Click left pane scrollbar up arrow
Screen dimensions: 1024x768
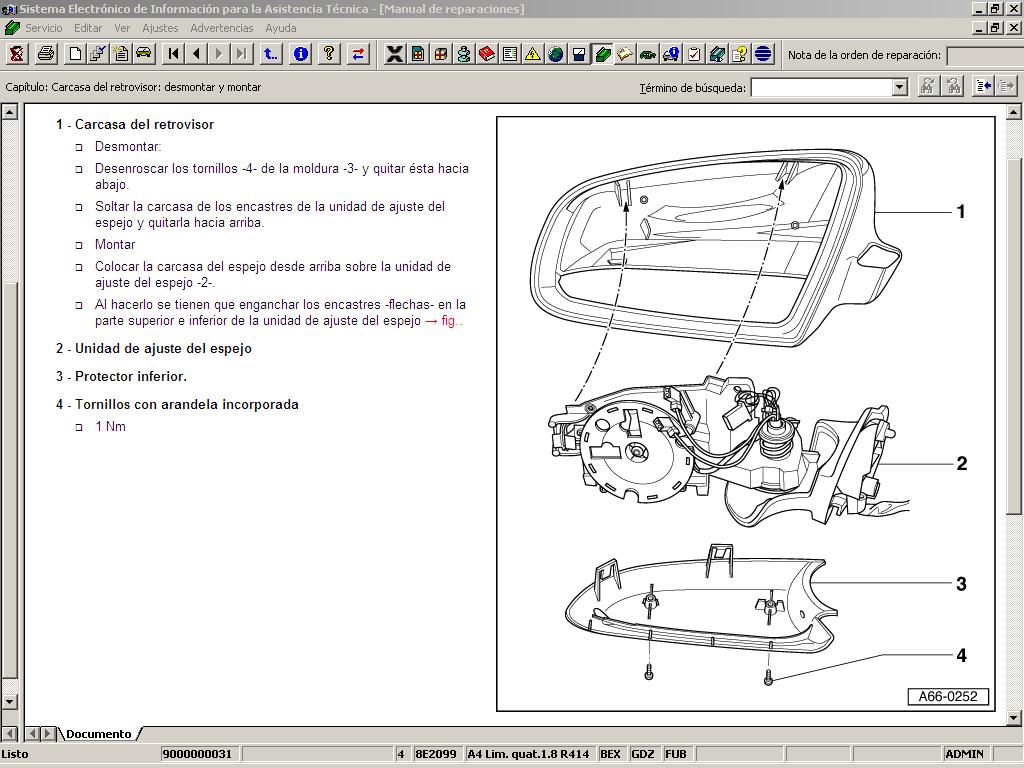pyautogui.click(x=9, y=112)
